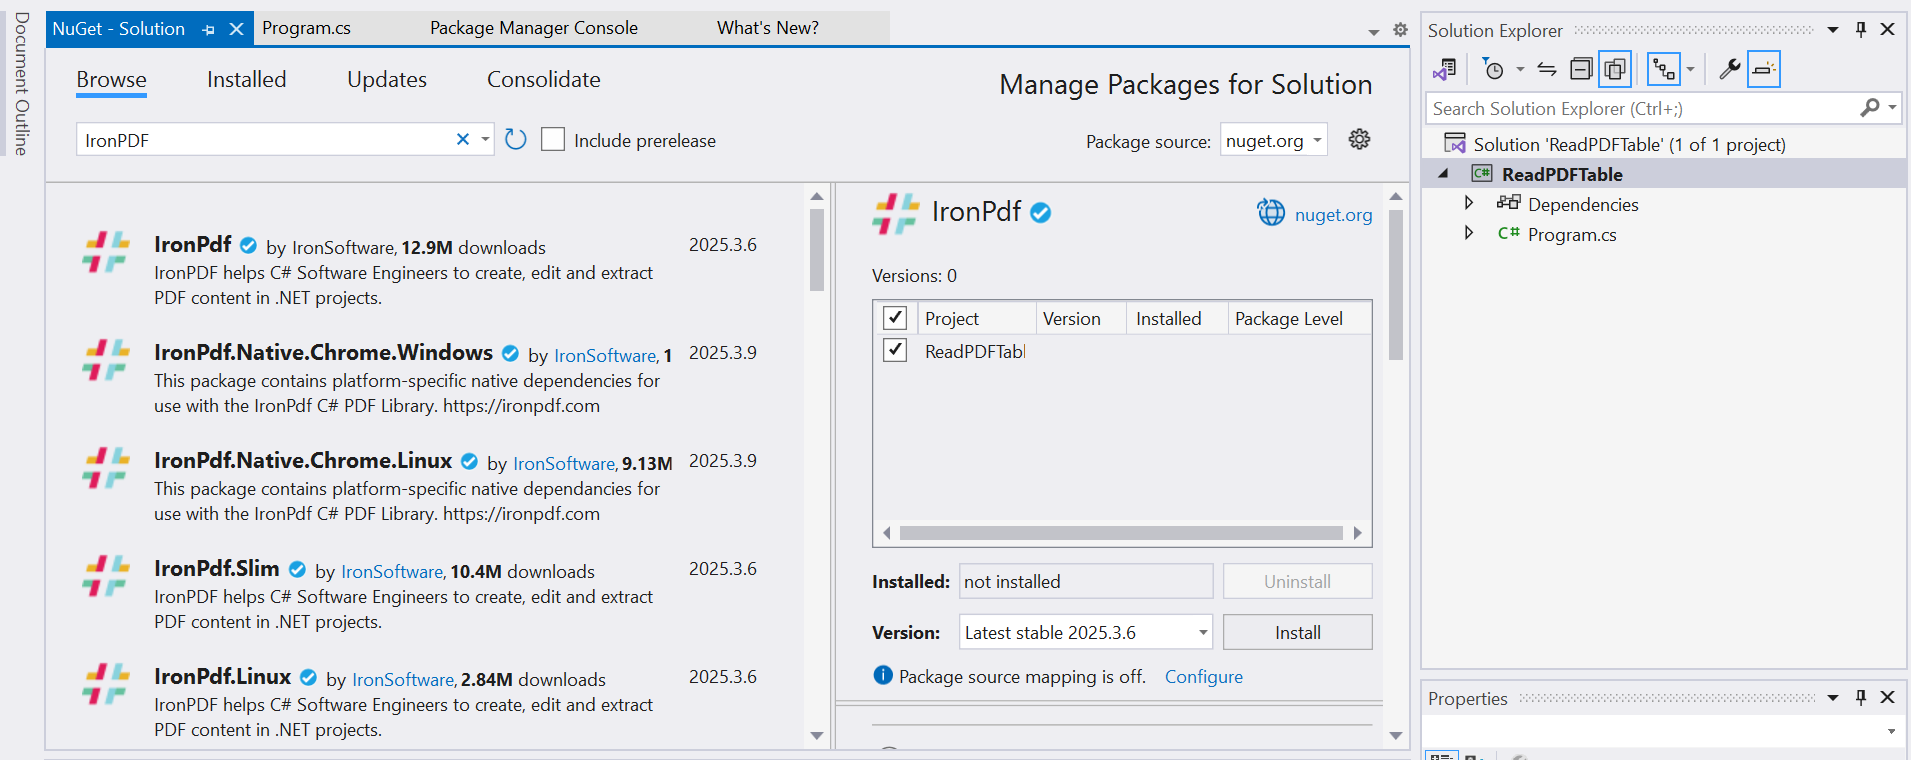This screenshot has height=760, width=1911.
Task: Click the search magnifier in Solution Explorer
Action: click(x=1869, y=108)
